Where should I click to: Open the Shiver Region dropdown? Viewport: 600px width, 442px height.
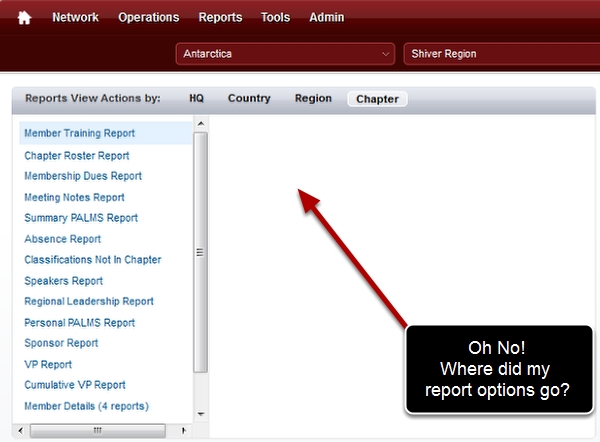tap(500, 54)
